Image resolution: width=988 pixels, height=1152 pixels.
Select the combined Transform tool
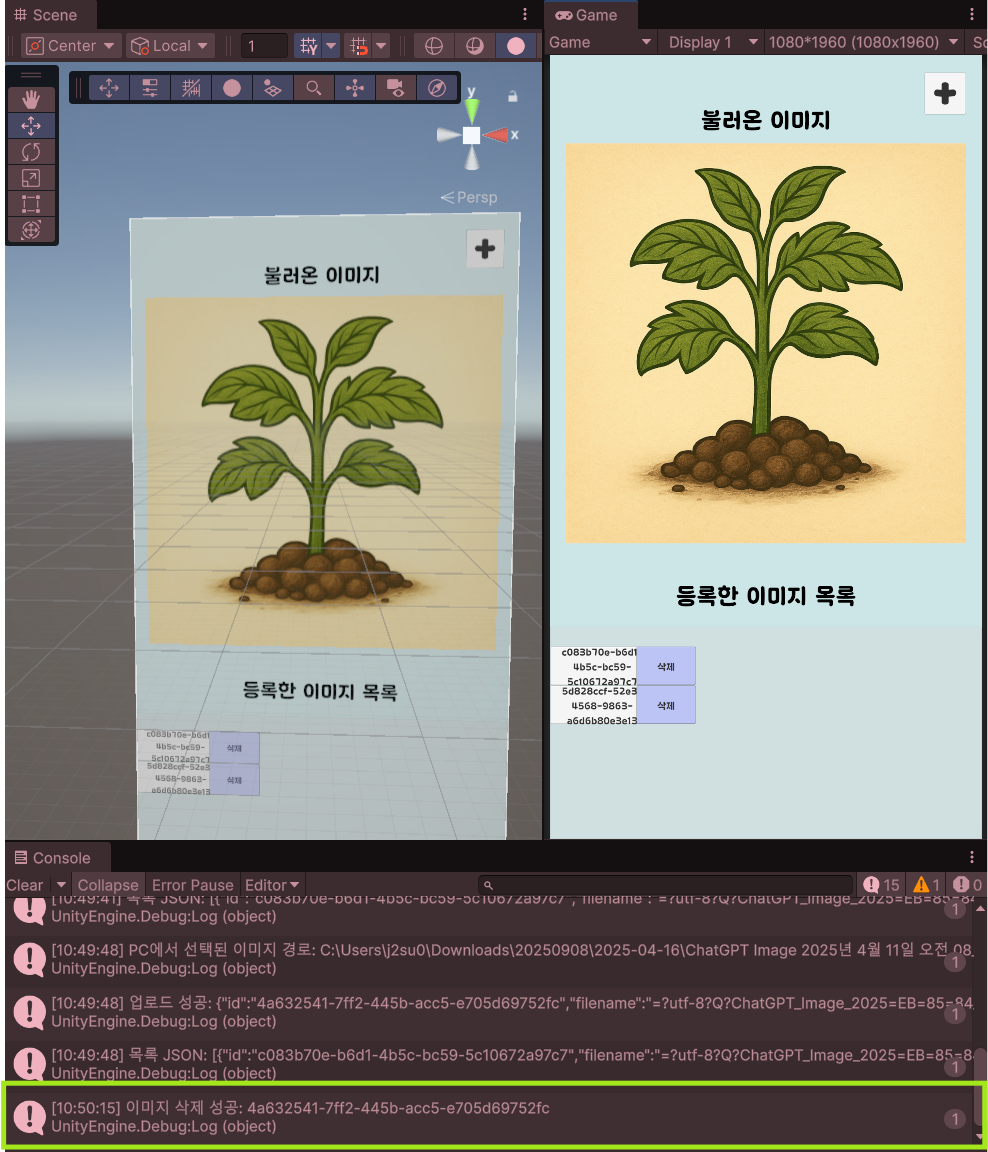[x=31, y=230]
